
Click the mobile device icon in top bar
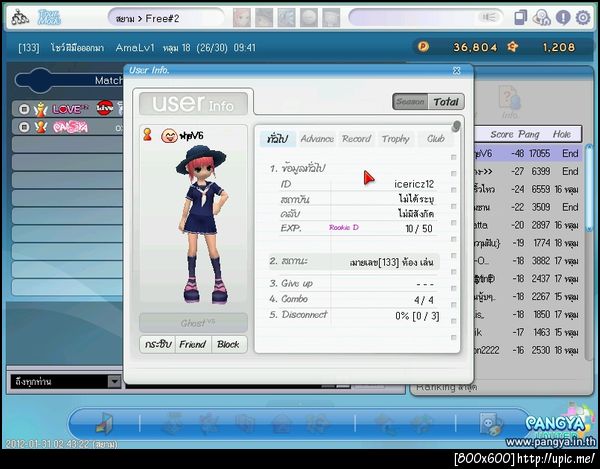coord(520,18)
